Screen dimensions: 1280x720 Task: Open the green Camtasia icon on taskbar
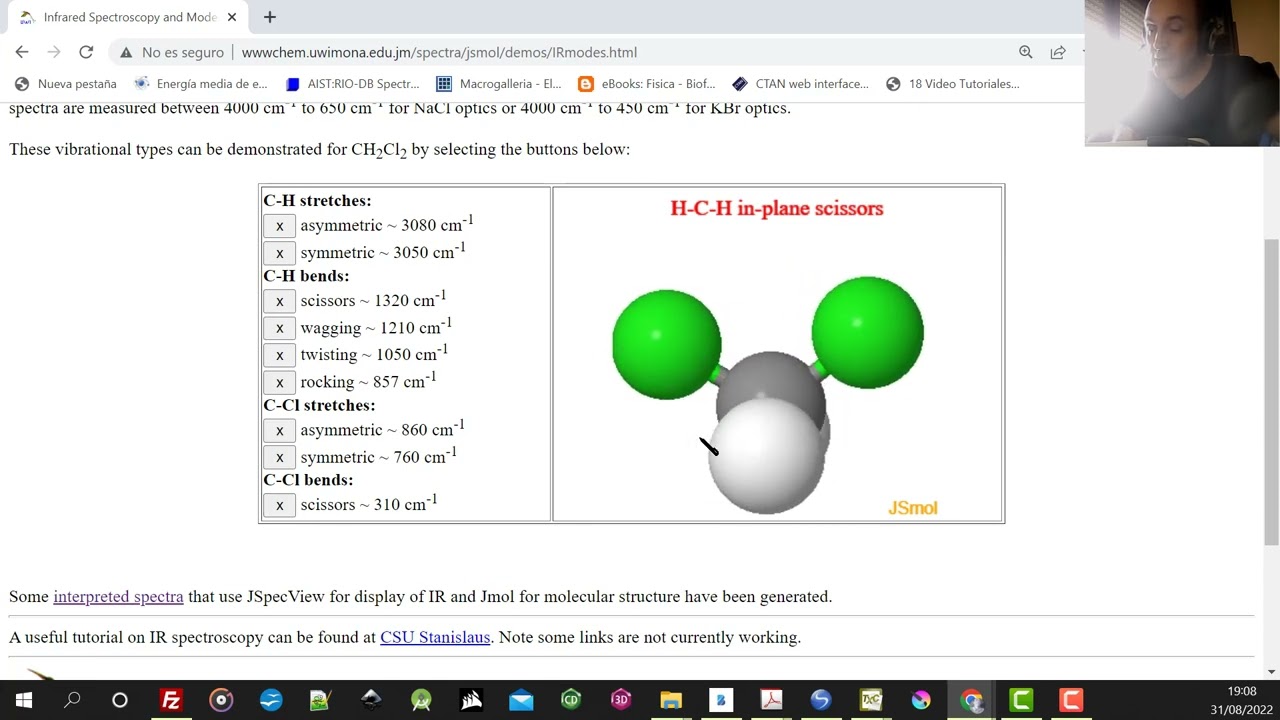coord(1021,700)
